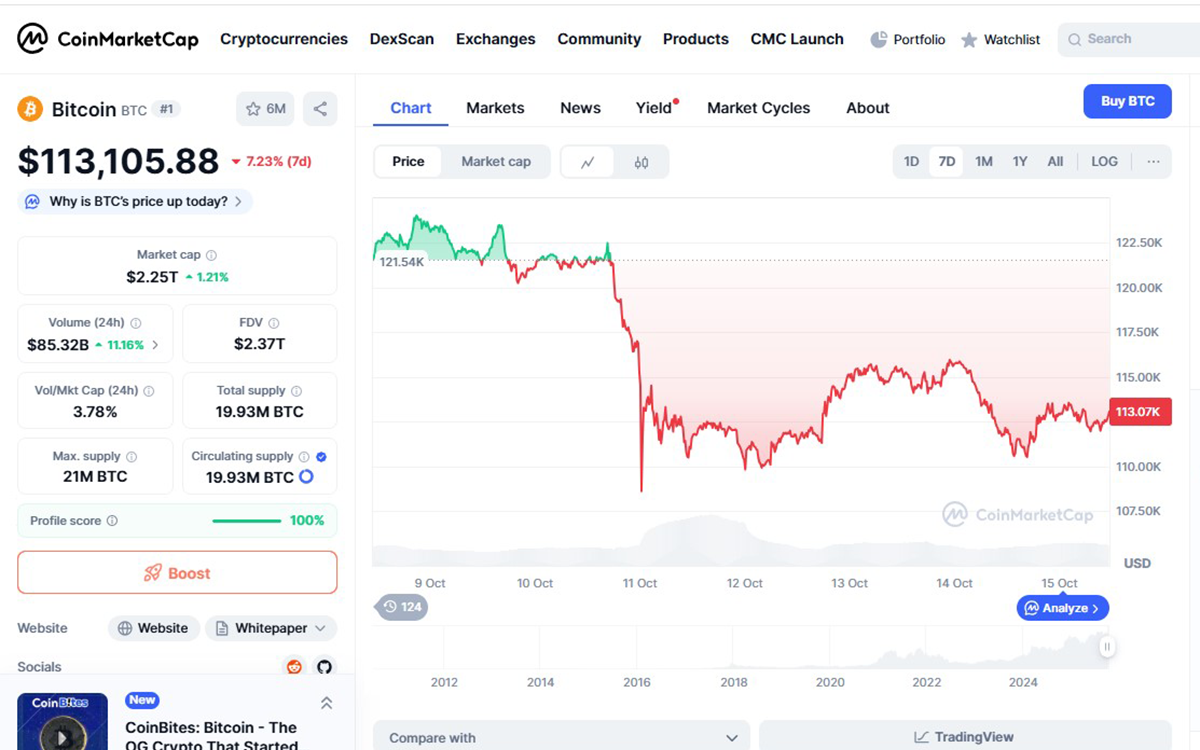Switch chart to Market cap view
This screenshot has width=1200, height=750.
(x=497, y=161)
